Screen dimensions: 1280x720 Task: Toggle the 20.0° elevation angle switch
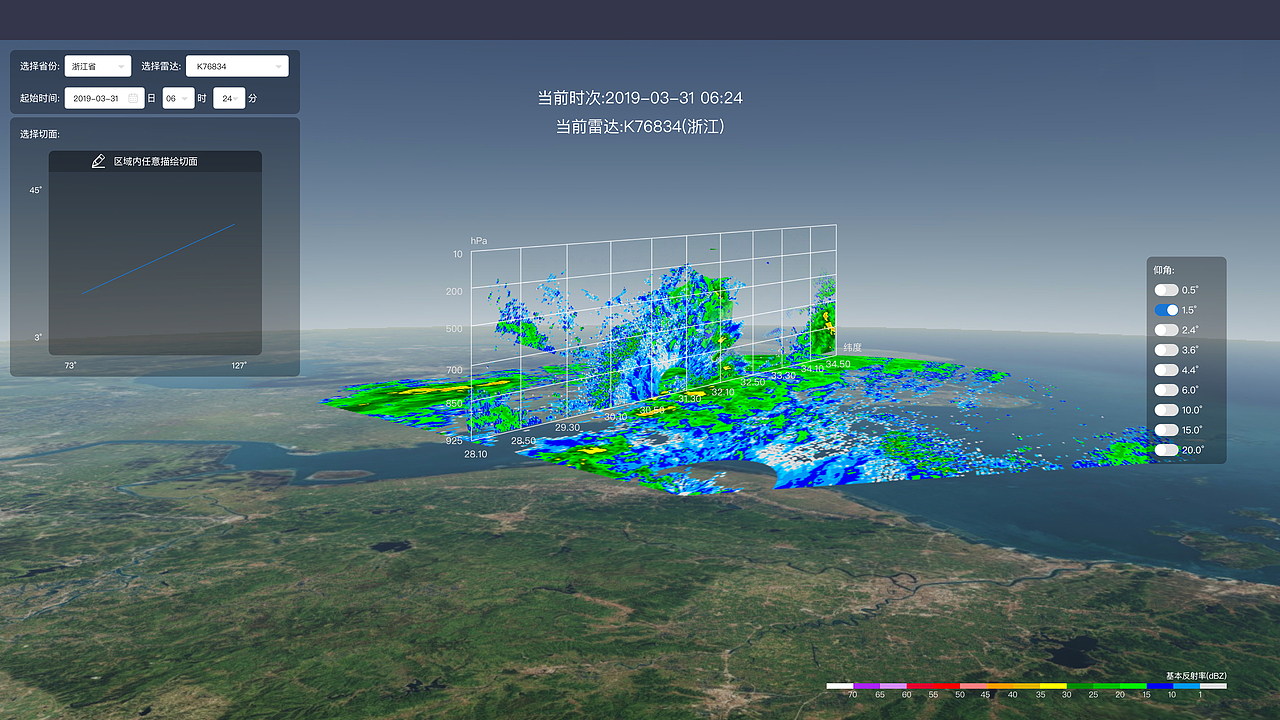click(1166, 450)
